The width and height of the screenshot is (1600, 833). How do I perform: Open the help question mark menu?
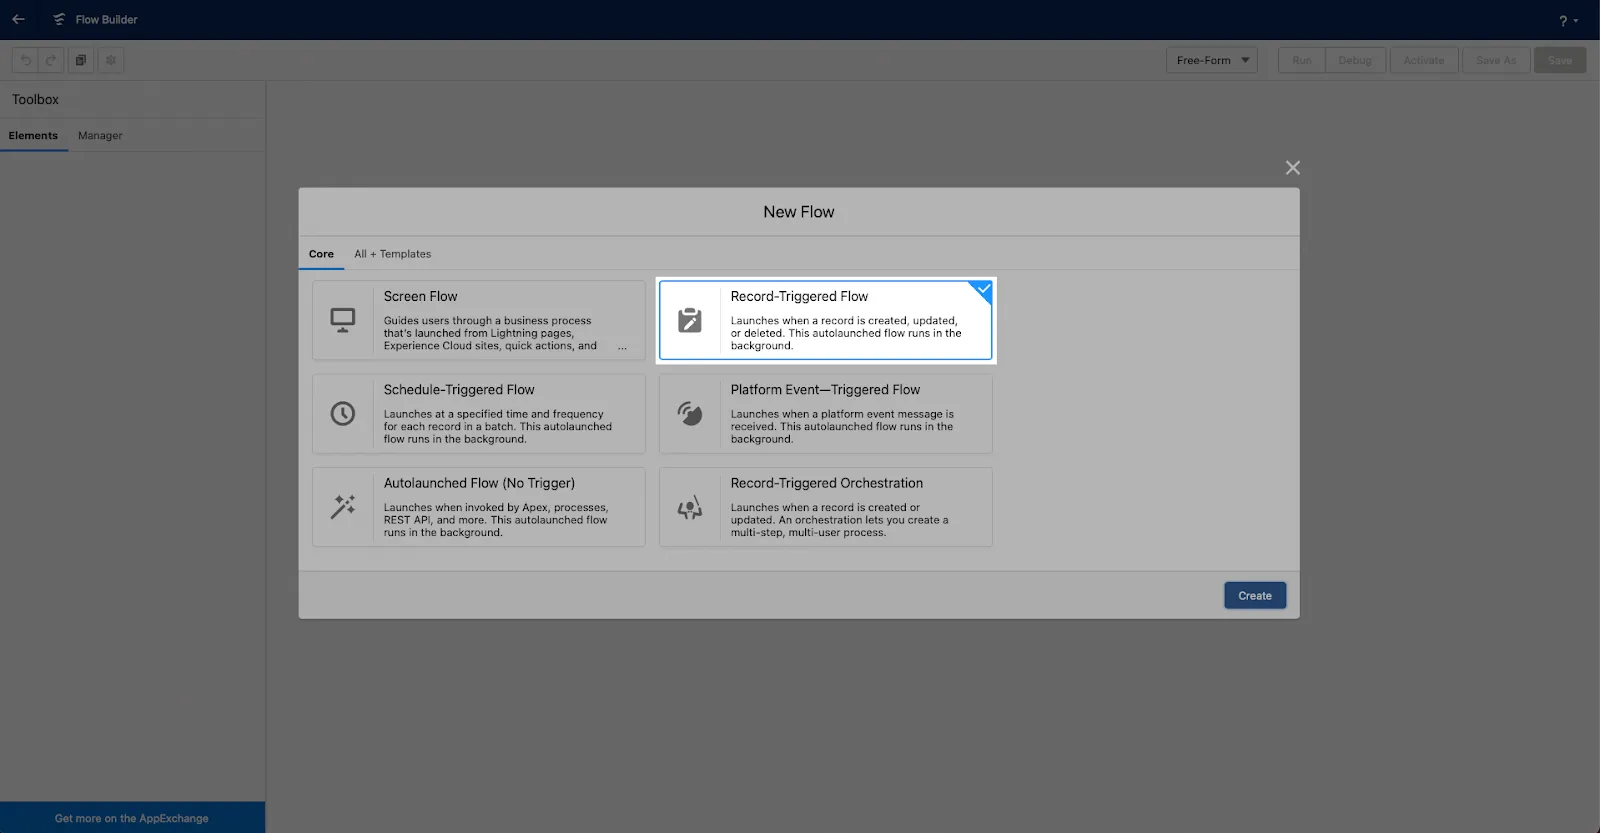pyautogui.click(x=1567, y=20)
